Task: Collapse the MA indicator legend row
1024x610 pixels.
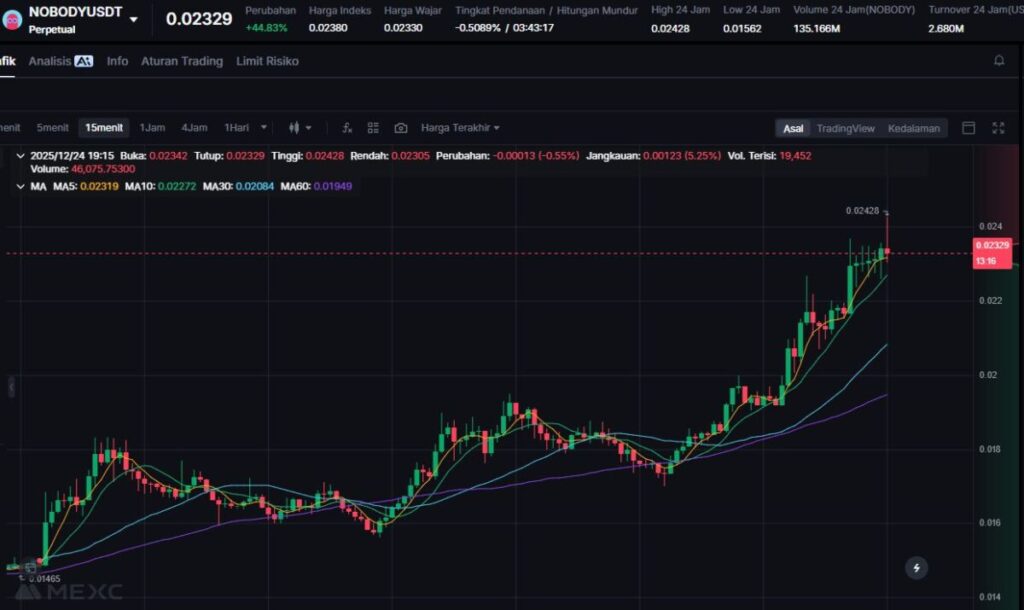Action: point(21,186)
